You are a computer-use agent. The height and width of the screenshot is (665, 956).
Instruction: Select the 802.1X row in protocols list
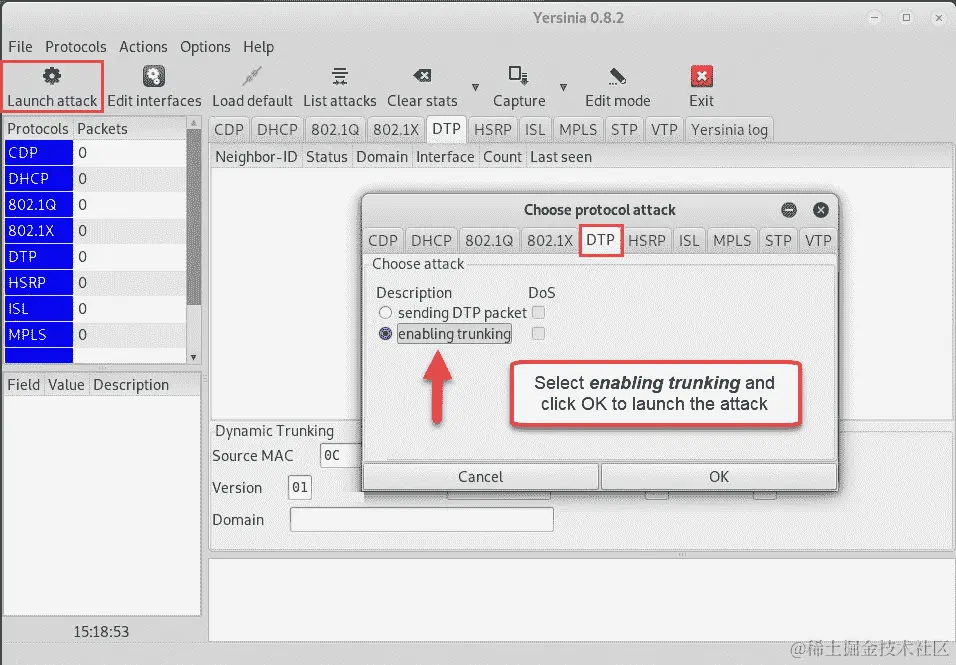(x=95, y=230)
